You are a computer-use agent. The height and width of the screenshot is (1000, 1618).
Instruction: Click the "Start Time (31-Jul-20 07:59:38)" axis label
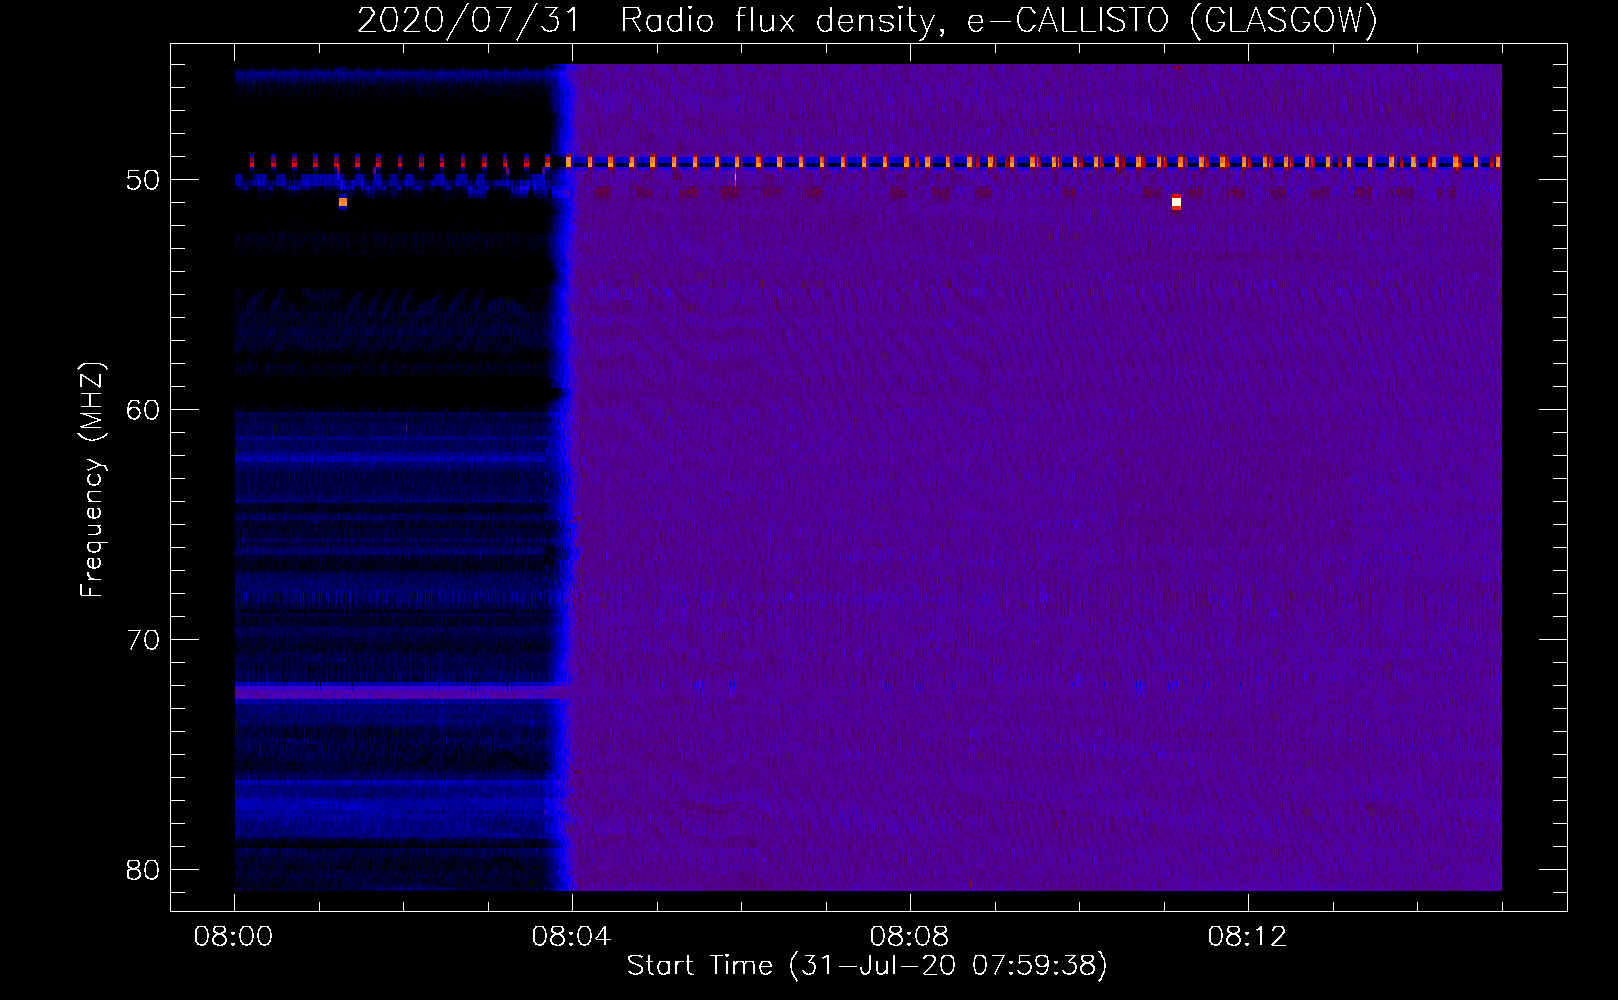click(x=867, y=966)
